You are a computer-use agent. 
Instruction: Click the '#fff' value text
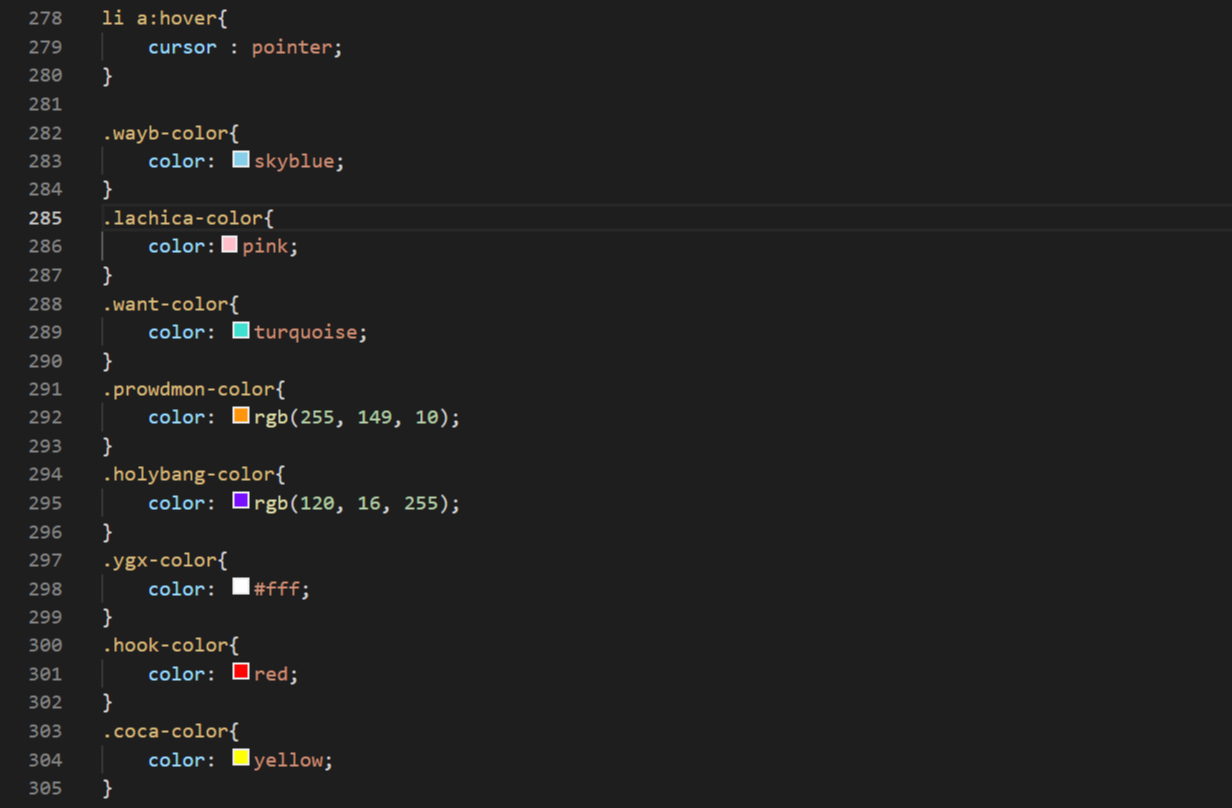pos(276,589)
